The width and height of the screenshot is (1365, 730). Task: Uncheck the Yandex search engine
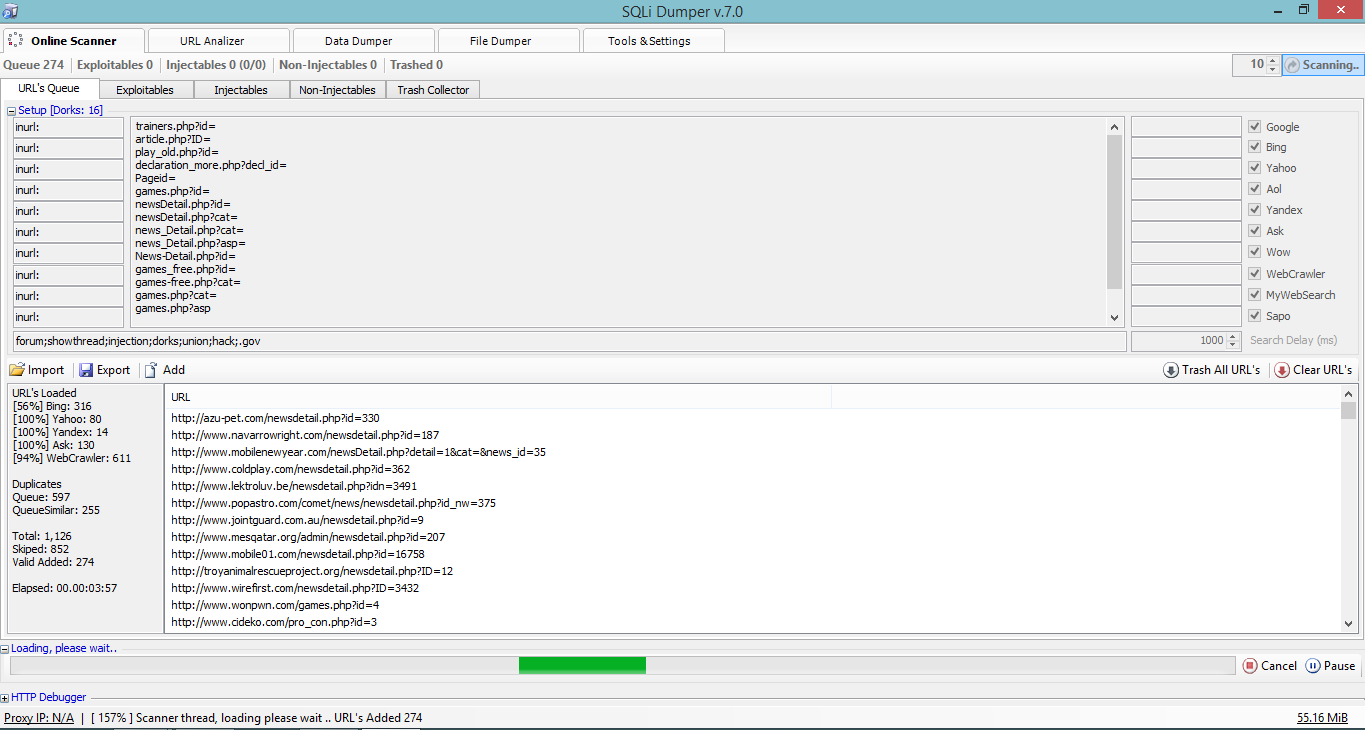[x=1254, y=210]
